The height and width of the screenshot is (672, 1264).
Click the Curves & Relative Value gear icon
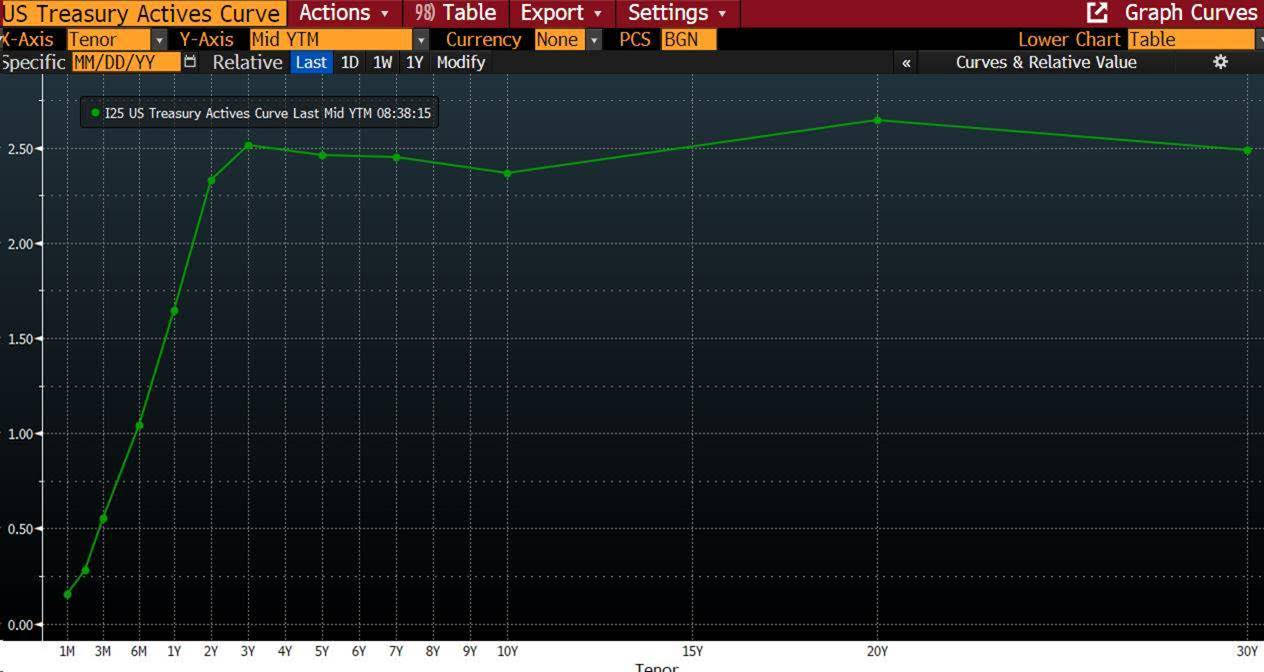[1220, 62]
